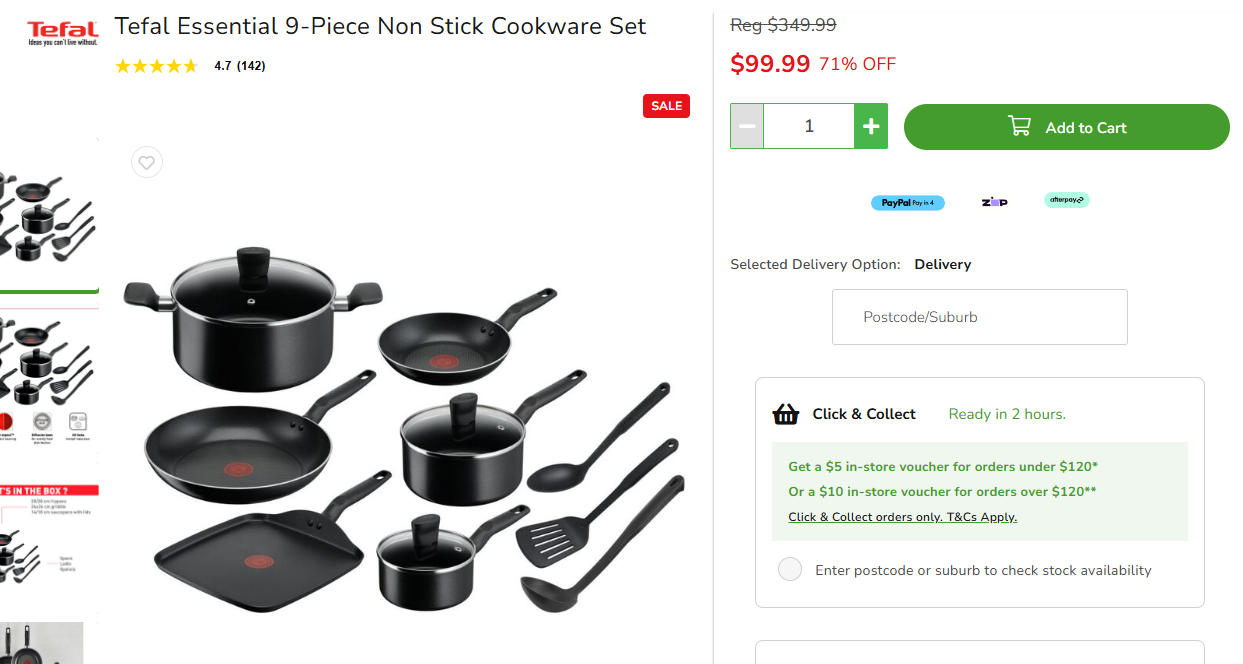
Task: Select the Click & Collect radio button
Action: (790, 570)
